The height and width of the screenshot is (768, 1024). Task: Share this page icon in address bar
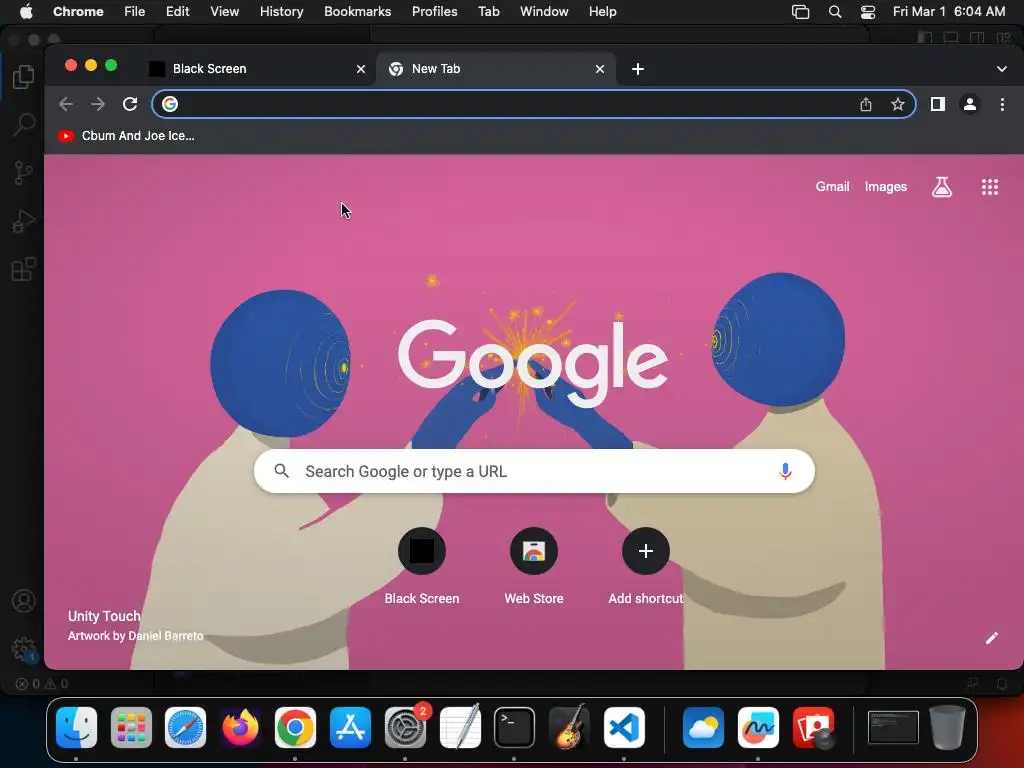(x=866, y=104)
